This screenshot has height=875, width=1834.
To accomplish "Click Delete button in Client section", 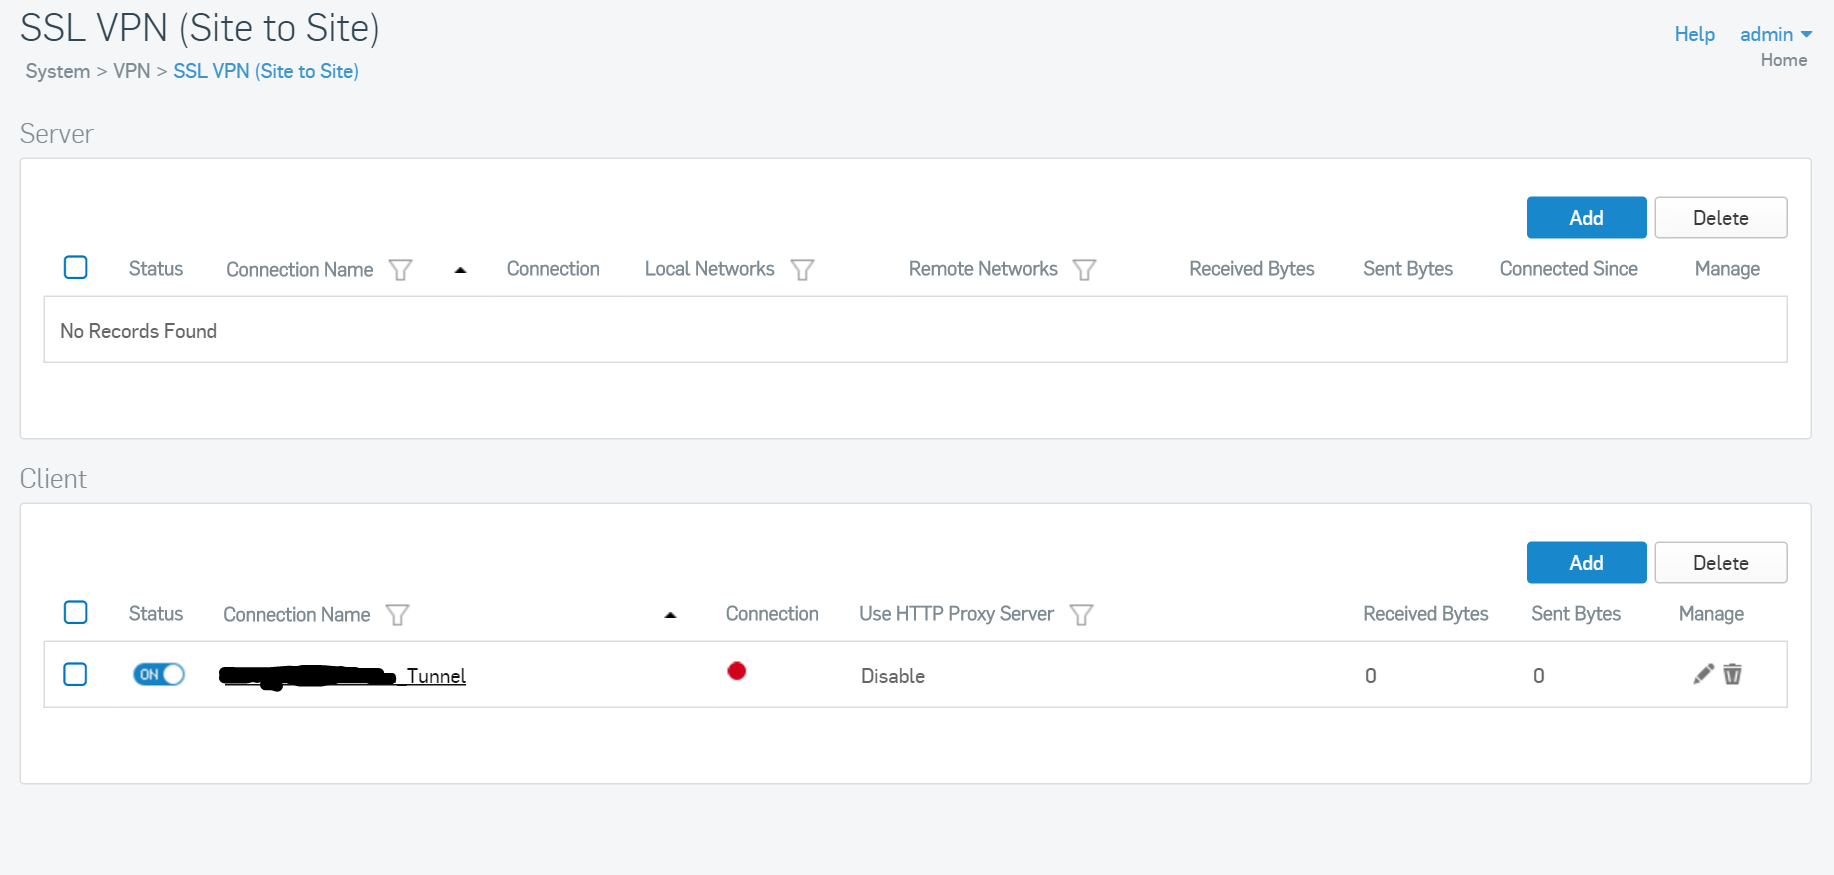I will click(1720, 563).
